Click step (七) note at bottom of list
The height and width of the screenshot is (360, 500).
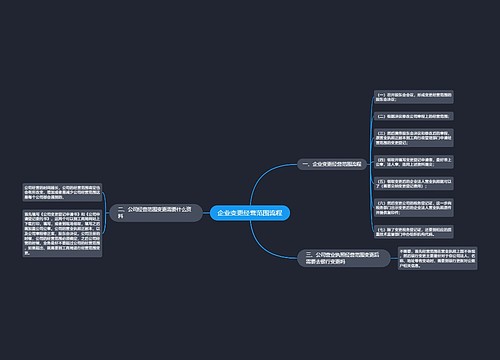(x=413, y=232)
